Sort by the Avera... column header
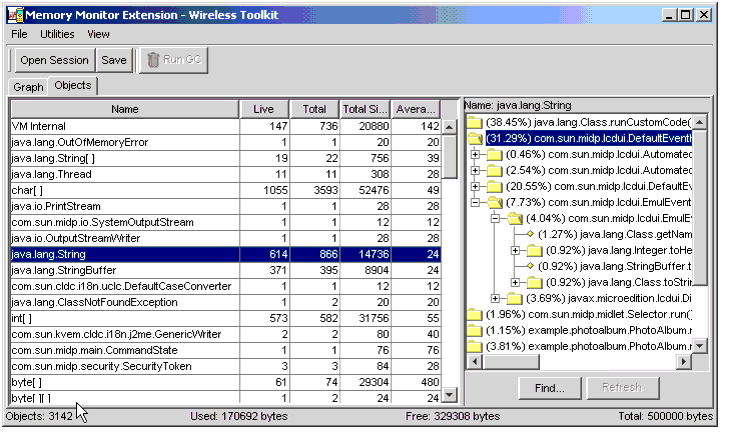The height and width of the screenshot is (432, 750). point(416,109)
